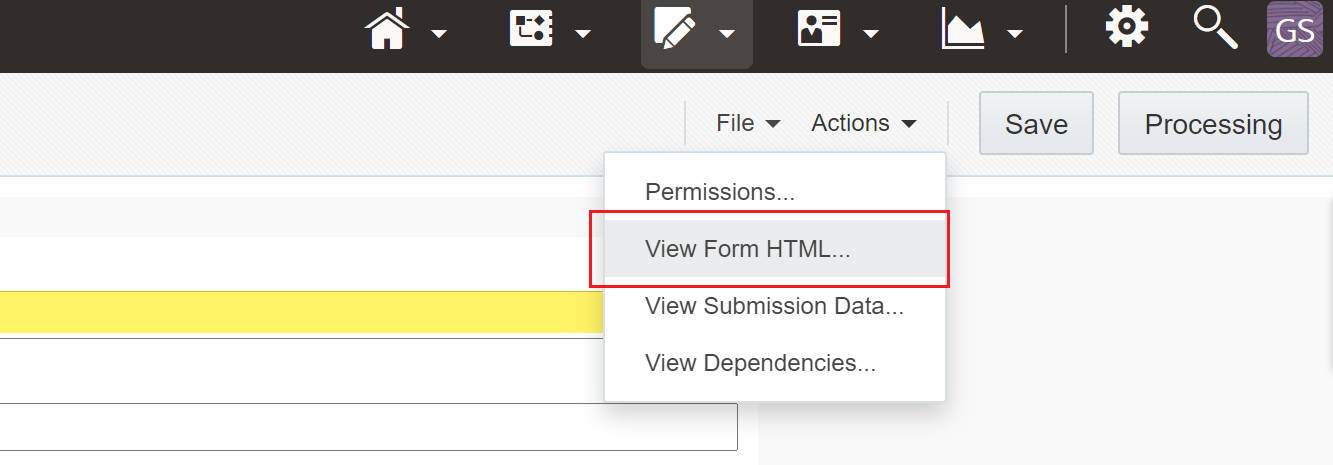Open the File menu
Image resolution: width=1333 pixels, height=465 pixels.
748,123
